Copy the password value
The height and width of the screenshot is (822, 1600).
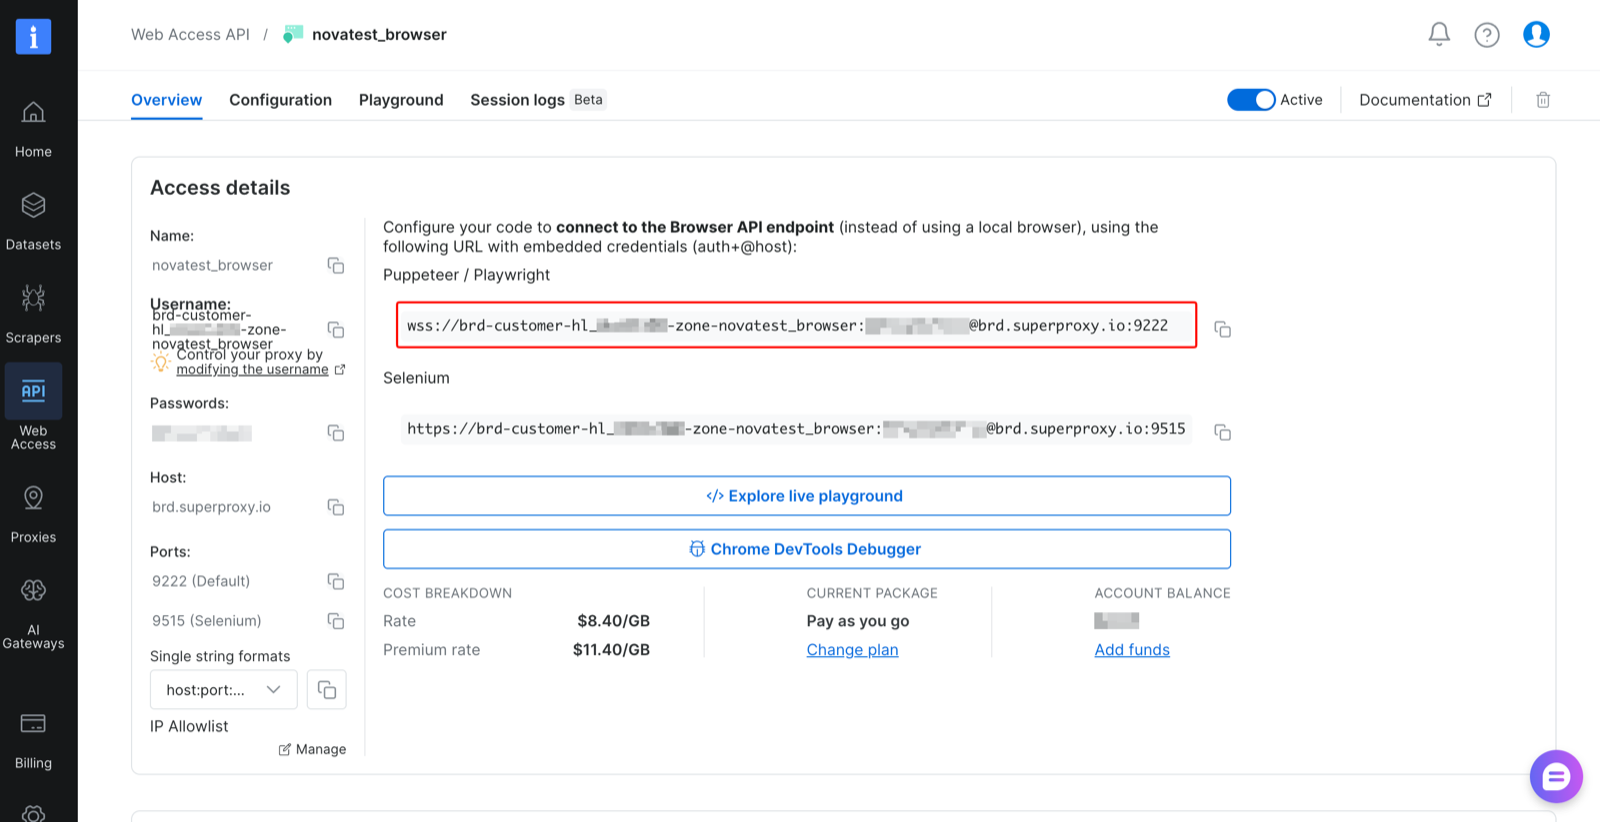point(336,433)
